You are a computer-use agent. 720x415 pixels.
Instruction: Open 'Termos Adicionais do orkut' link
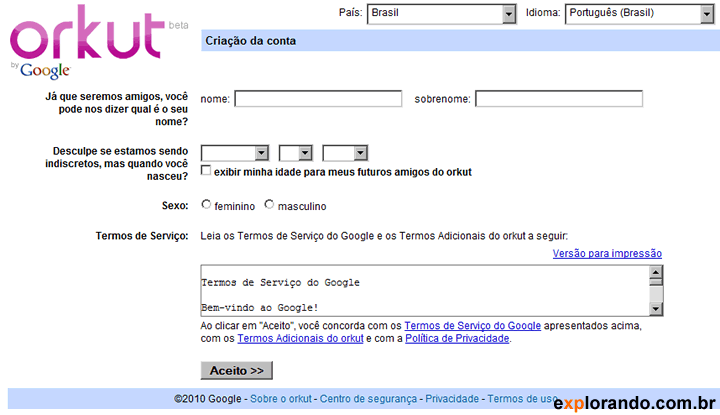click(x=300, y=338)
